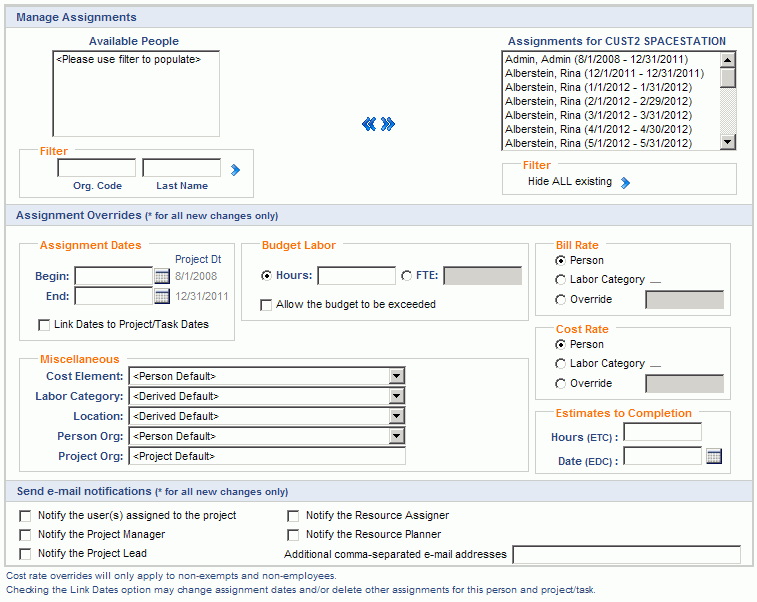The width and height of the screenshot is (757, 602).
Task: Select Bill Rate Labor Category radio button
Action: 560,280
